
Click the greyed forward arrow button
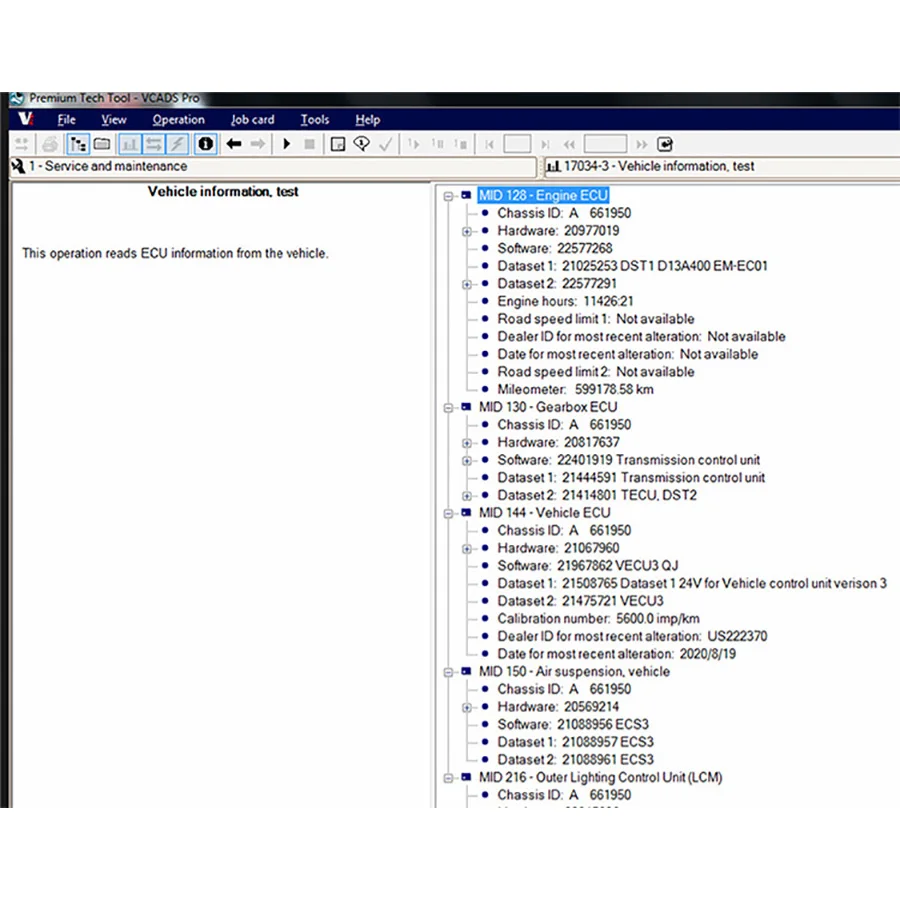click(x=258, y=143)
